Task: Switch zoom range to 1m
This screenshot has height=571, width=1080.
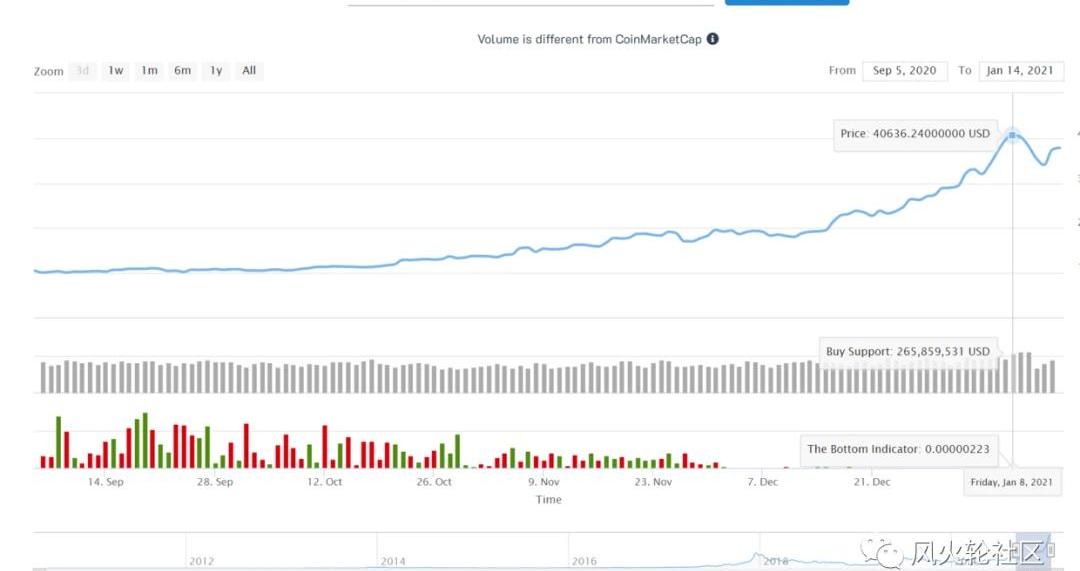Action: point(149,71)
